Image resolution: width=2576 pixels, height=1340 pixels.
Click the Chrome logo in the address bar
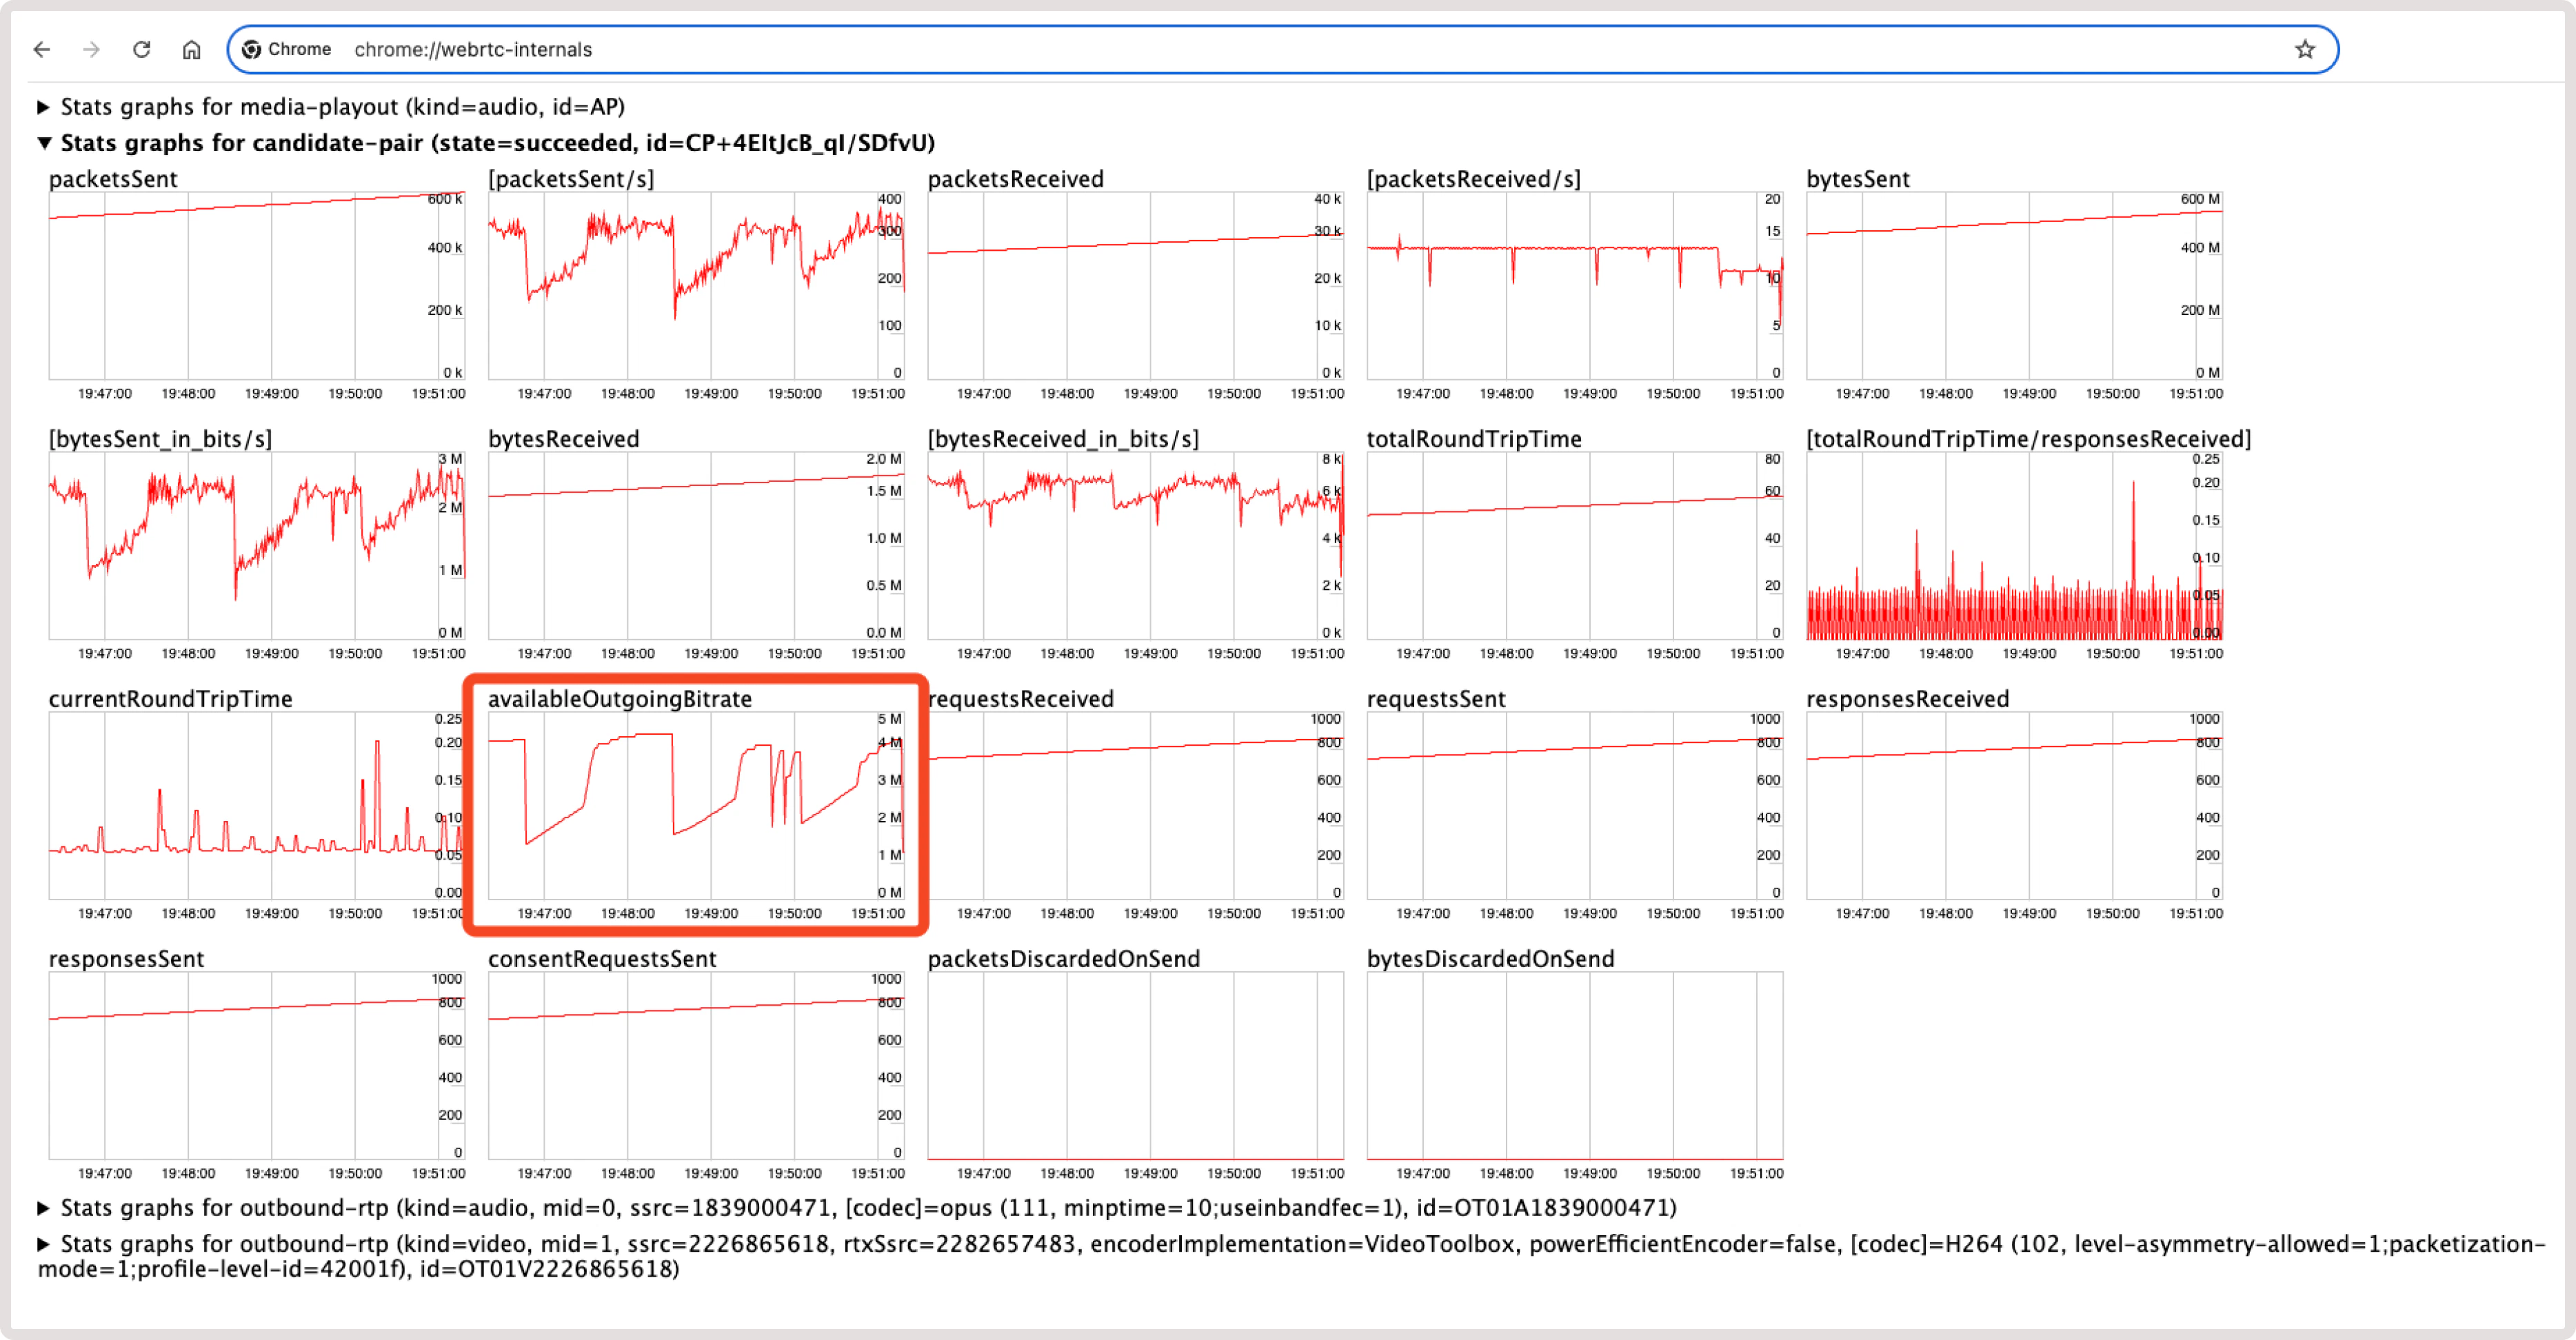[x=254, y=48]
